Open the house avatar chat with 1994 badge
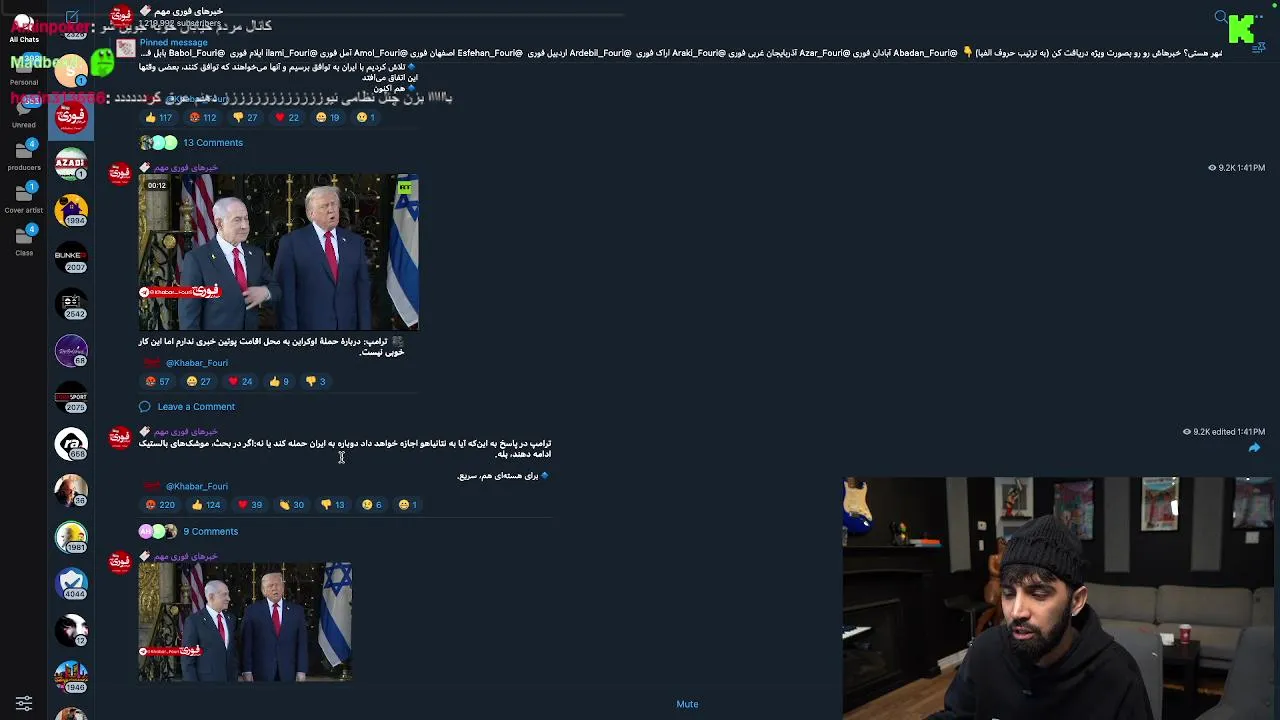The width and height of the screenshot is (1280, 720). click(x=71, y=211)
